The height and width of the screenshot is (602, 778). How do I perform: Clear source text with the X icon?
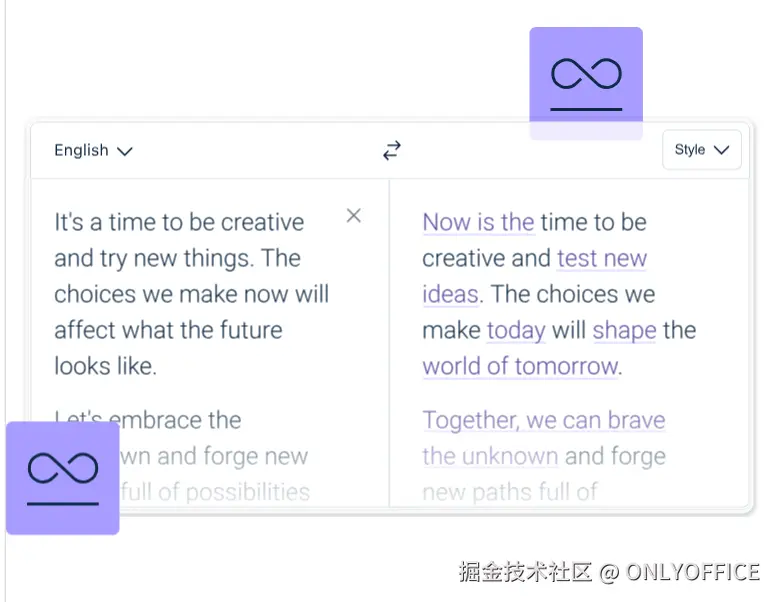pos(354,215)
